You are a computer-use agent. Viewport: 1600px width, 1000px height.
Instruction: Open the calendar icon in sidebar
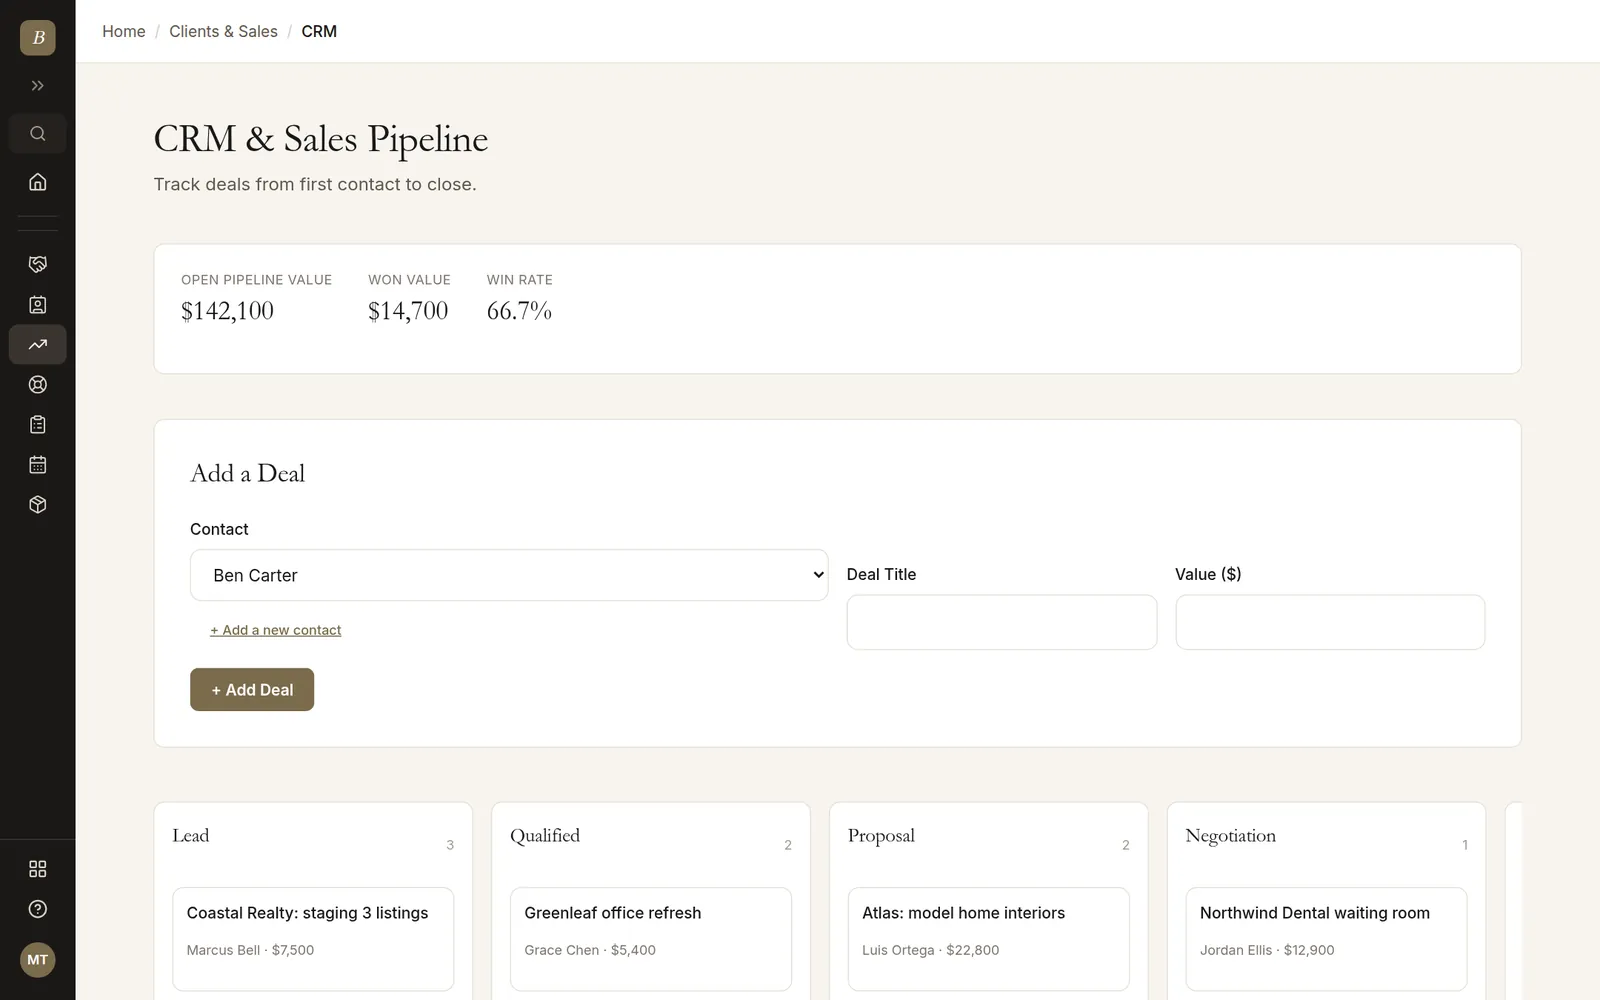click(x=38, y=465)
